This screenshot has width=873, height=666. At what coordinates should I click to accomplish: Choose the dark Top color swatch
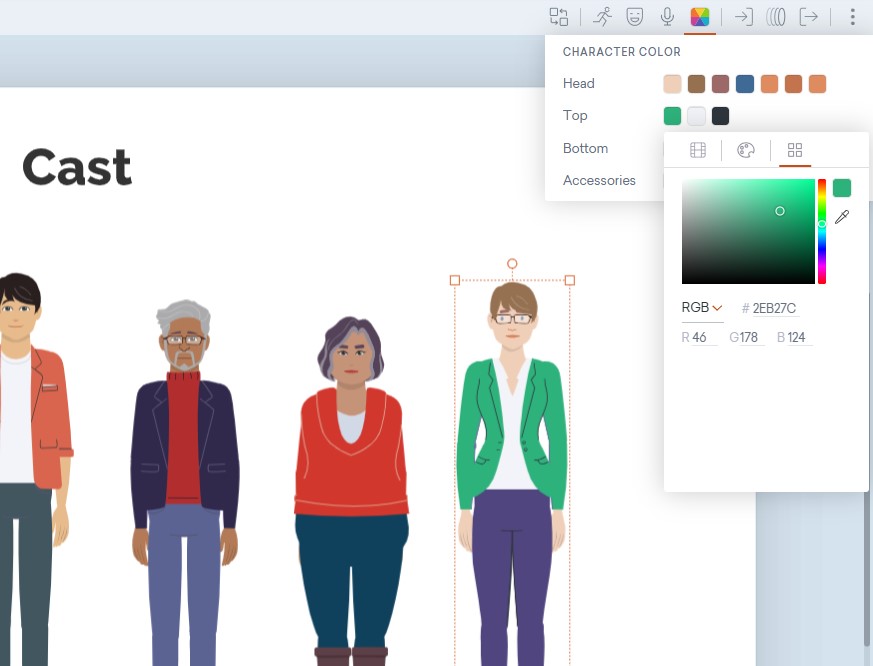720,116
